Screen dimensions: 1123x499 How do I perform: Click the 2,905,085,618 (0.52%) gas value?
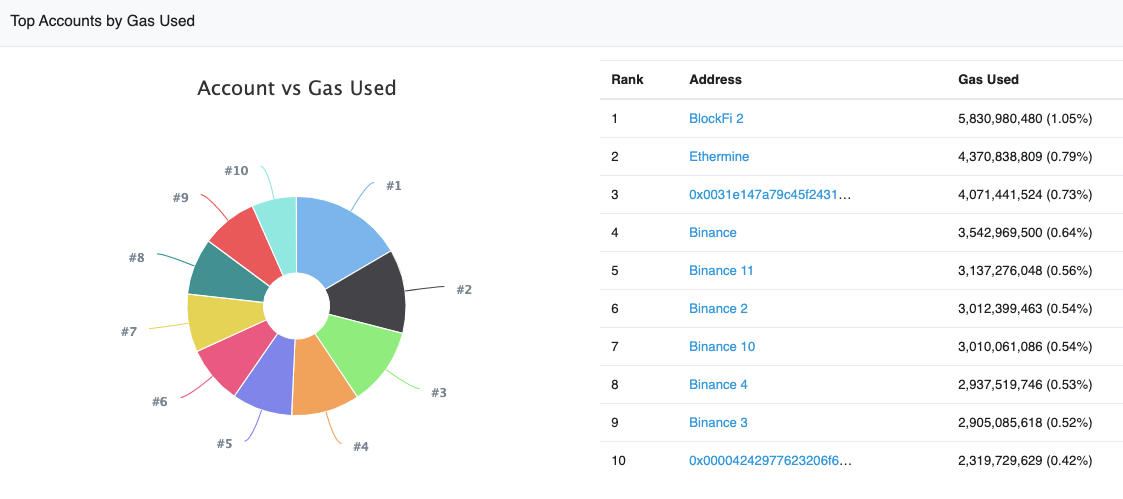point(1025,422)
